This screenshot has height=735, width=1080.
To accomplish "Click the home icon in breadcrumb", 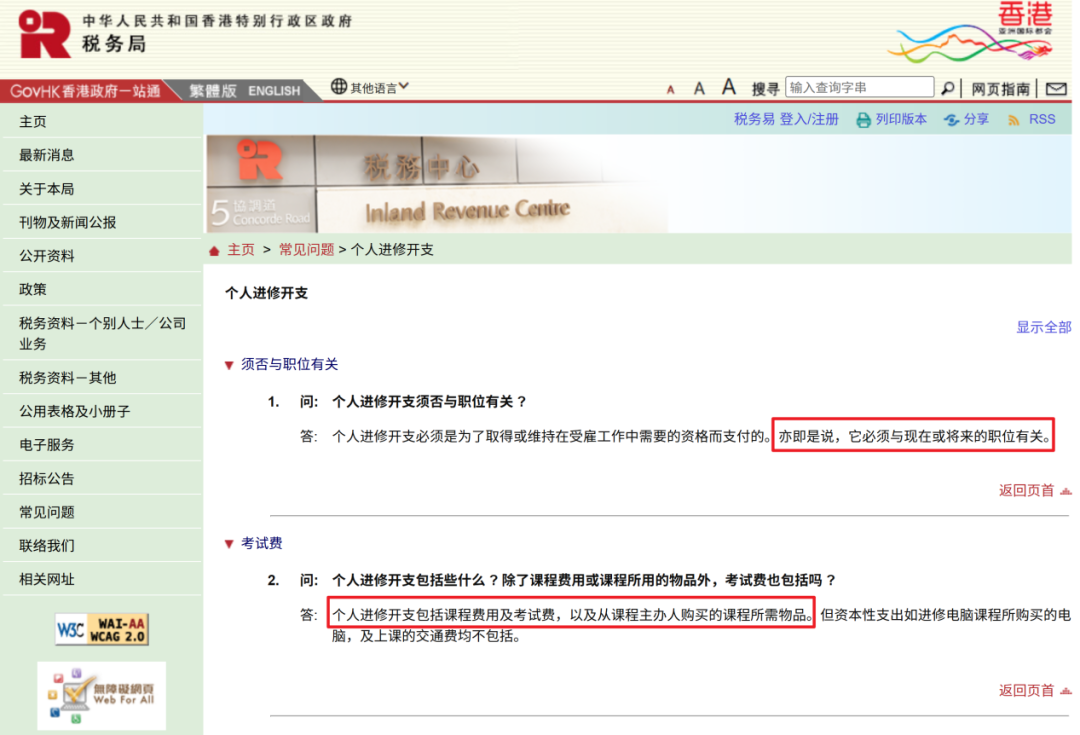I will tap(214, 250).
